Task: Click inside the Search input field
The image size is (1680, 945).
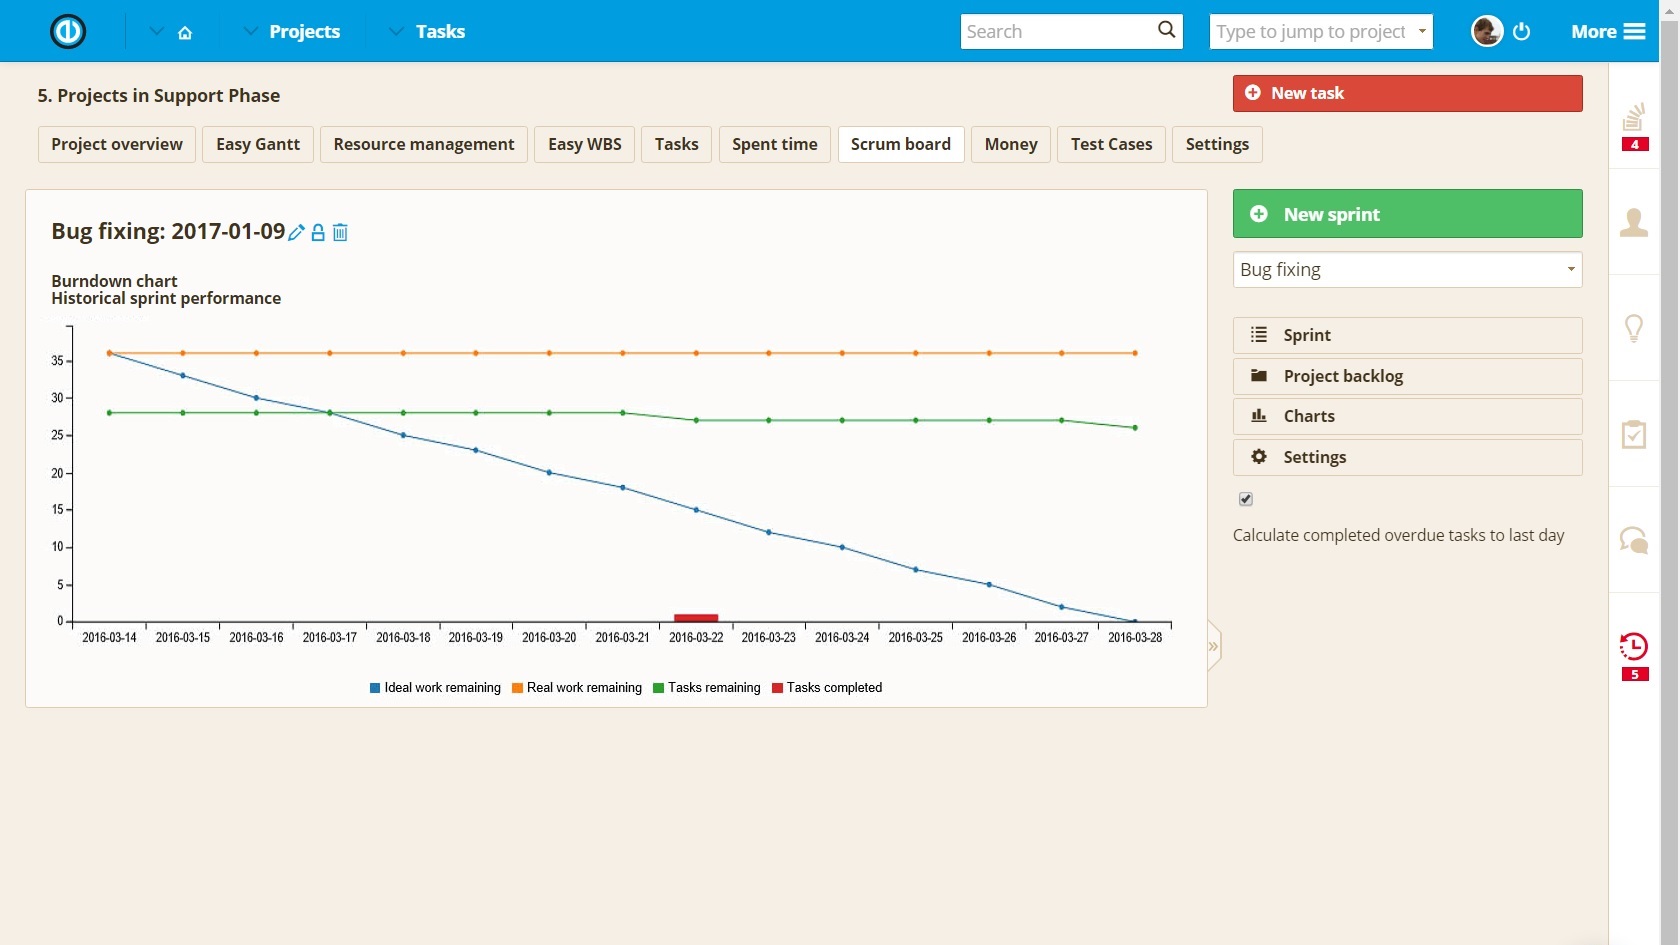Action: click(1050, 31)
